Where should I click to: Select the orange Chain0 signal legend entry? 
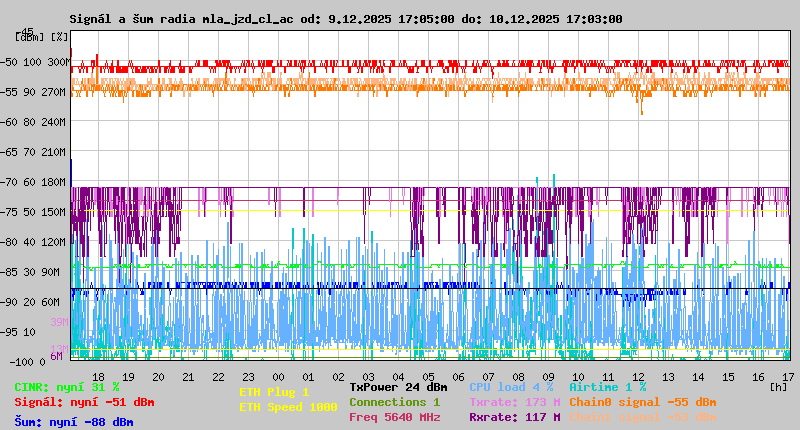tap(642, 401)
